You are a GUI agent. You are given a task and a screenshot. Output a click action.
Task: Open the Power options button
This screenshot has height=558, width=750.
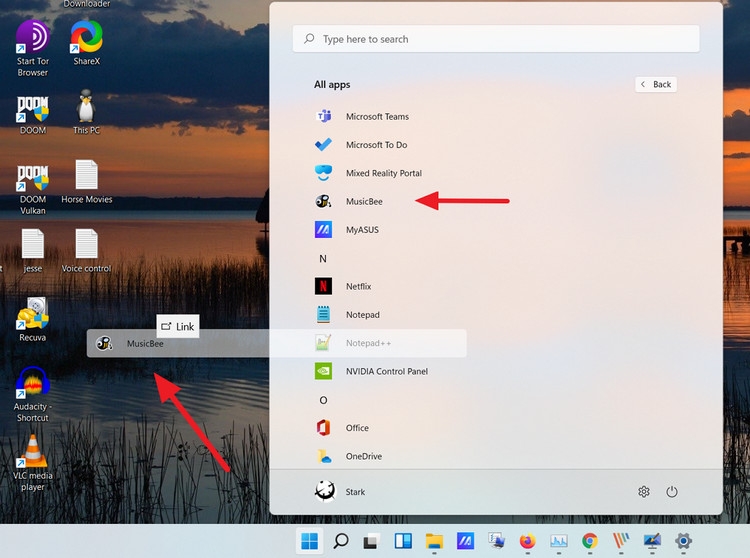[672, 492]
